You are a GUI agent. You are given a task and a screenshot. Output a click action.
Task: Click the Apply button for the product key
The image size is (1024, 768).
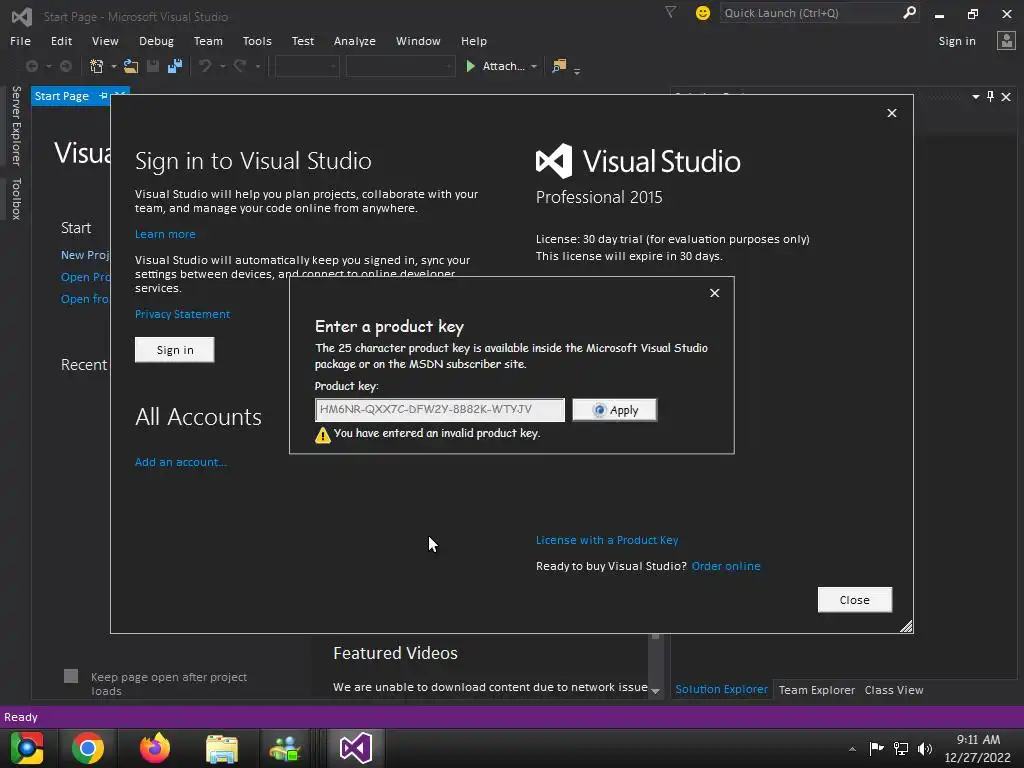click(615, 410)
